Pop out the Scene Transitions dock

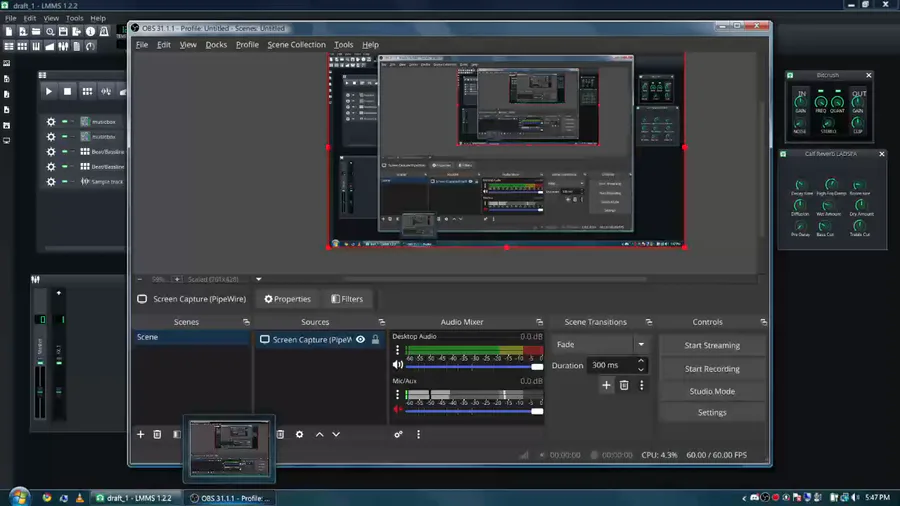[649, 322]
